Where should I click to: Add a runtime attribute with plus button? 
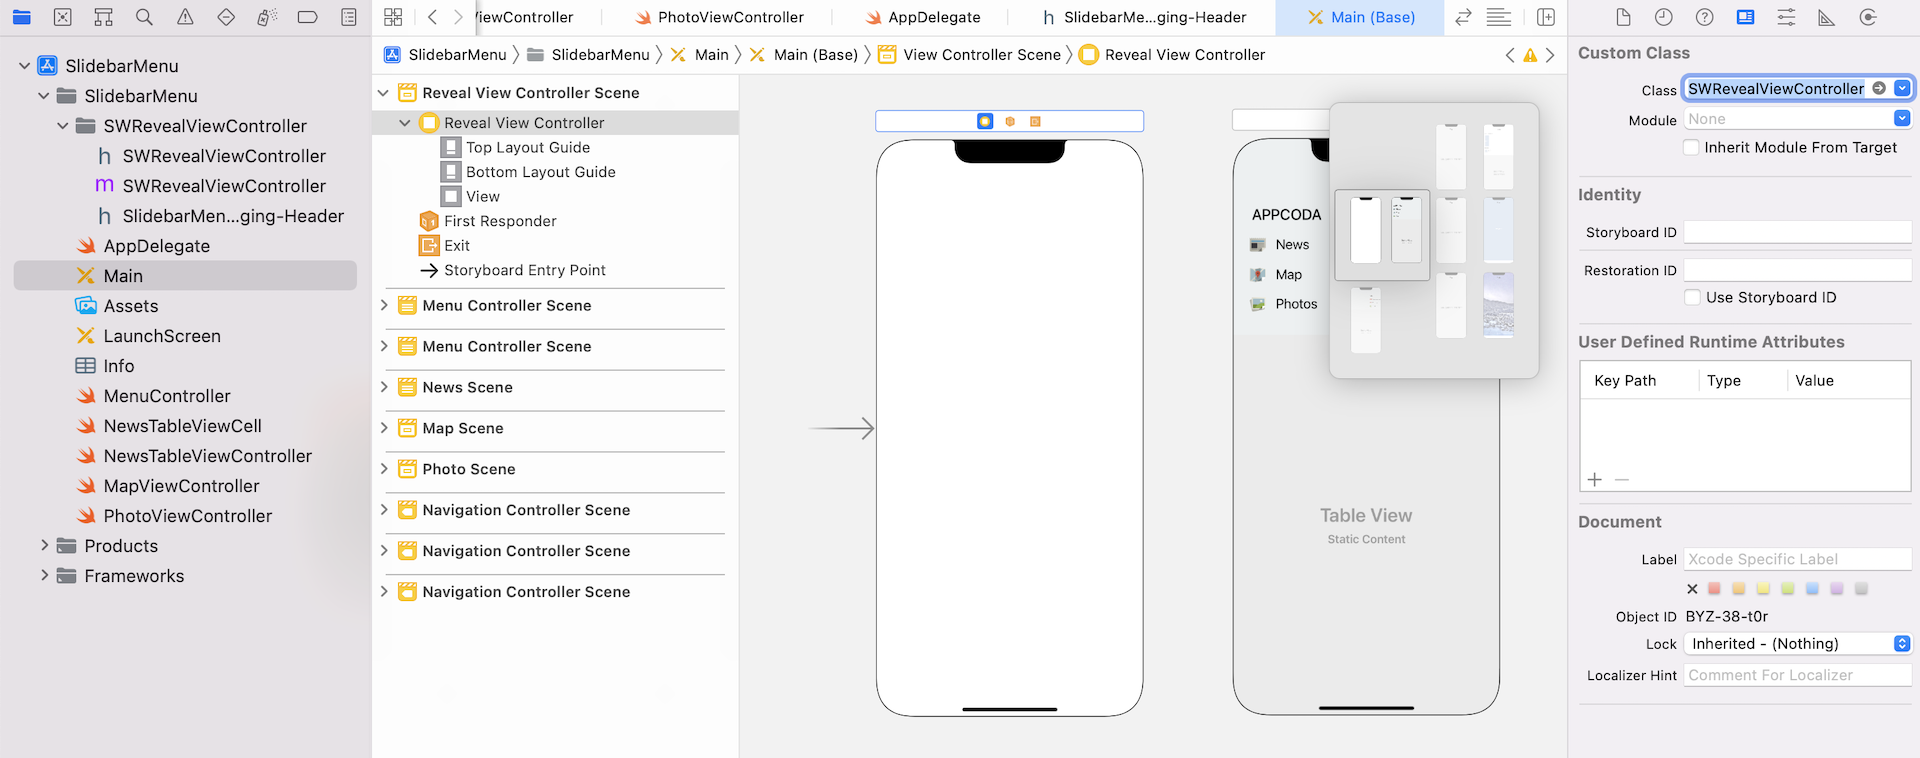[x=1595, y=480]
